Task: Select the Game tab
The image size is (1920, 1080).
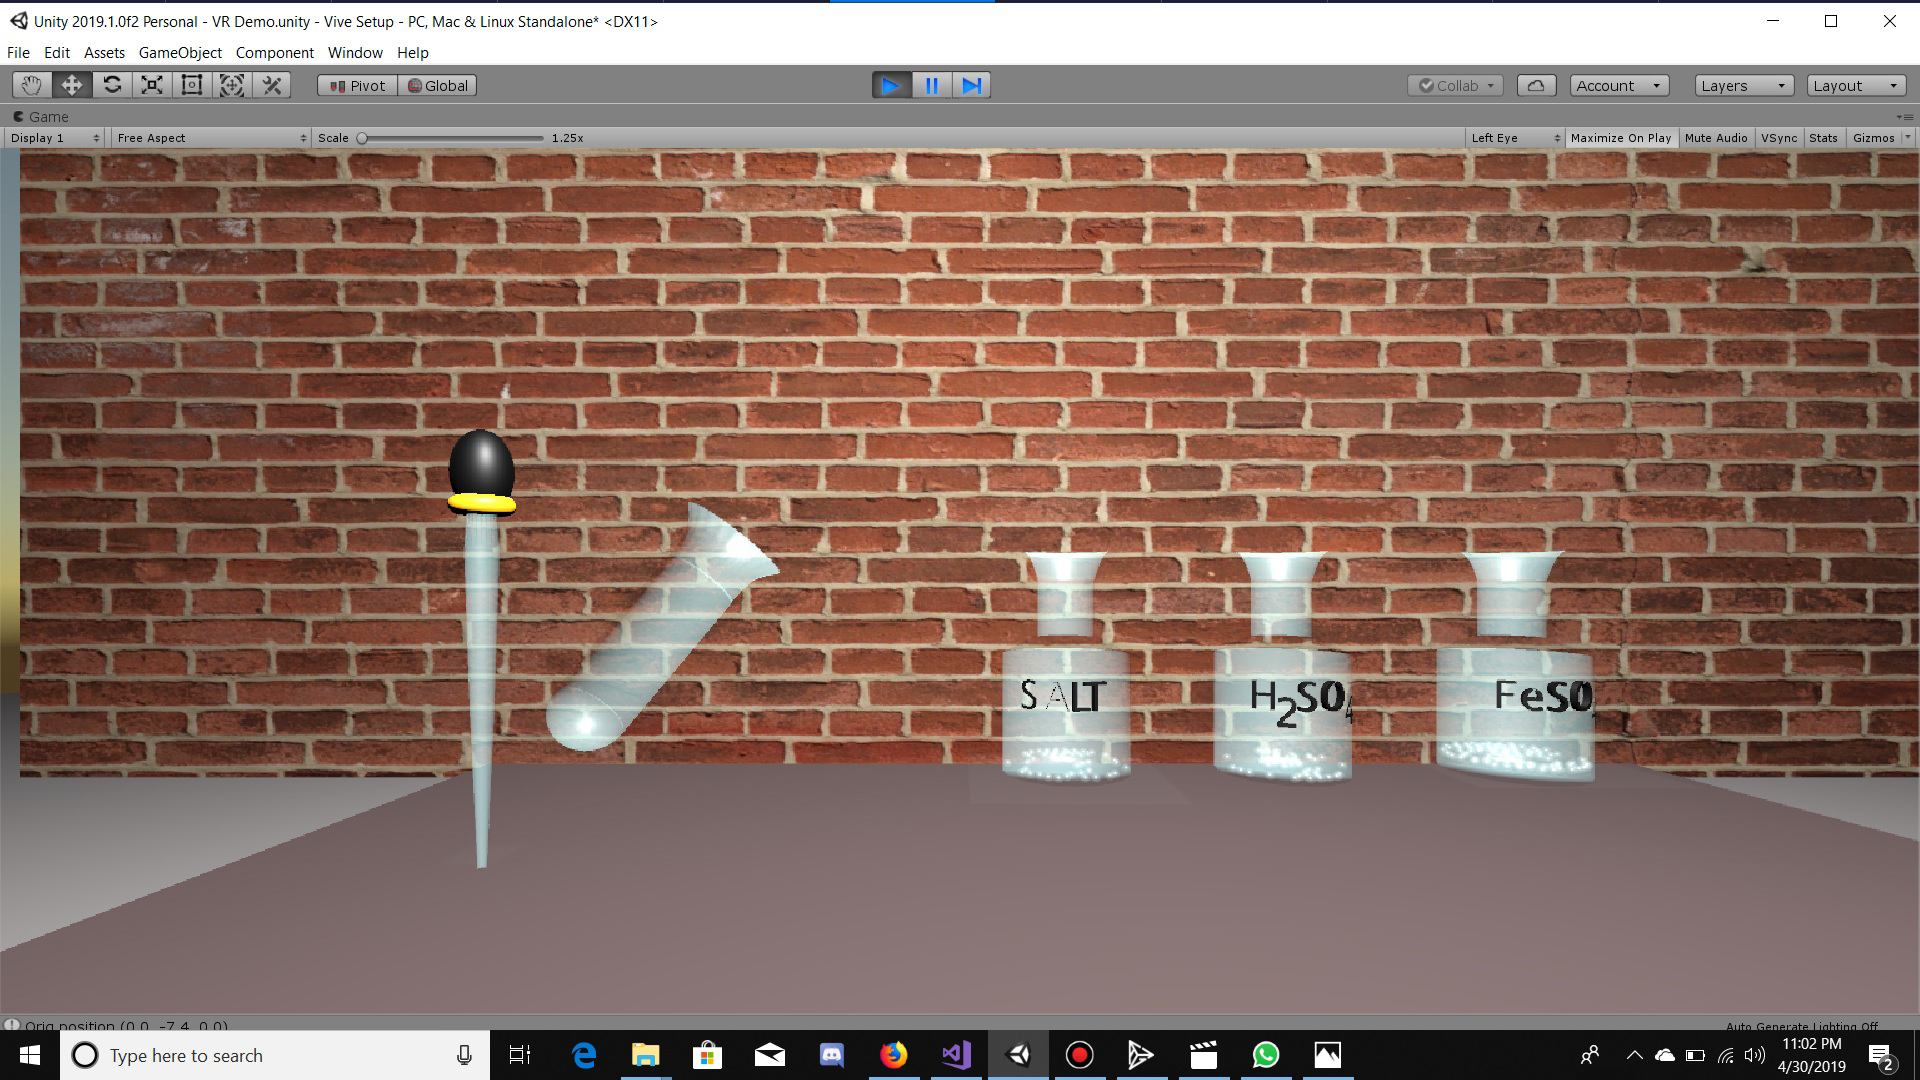Action: [x=41, y=117]
